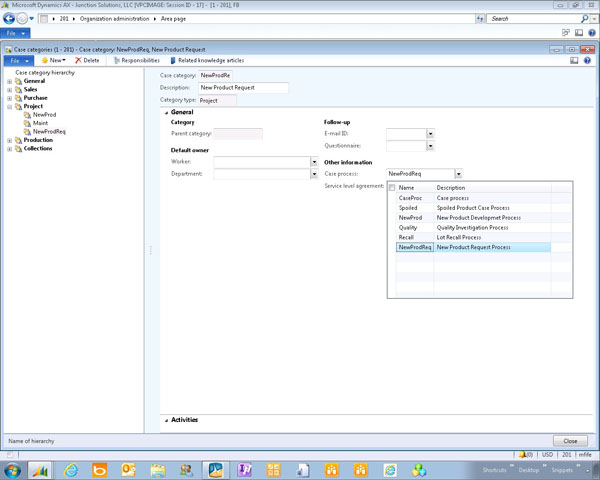This screenshot has height=480, width=600.
Task: Open the File menu in Case categories form
Action: pos(18,60)
